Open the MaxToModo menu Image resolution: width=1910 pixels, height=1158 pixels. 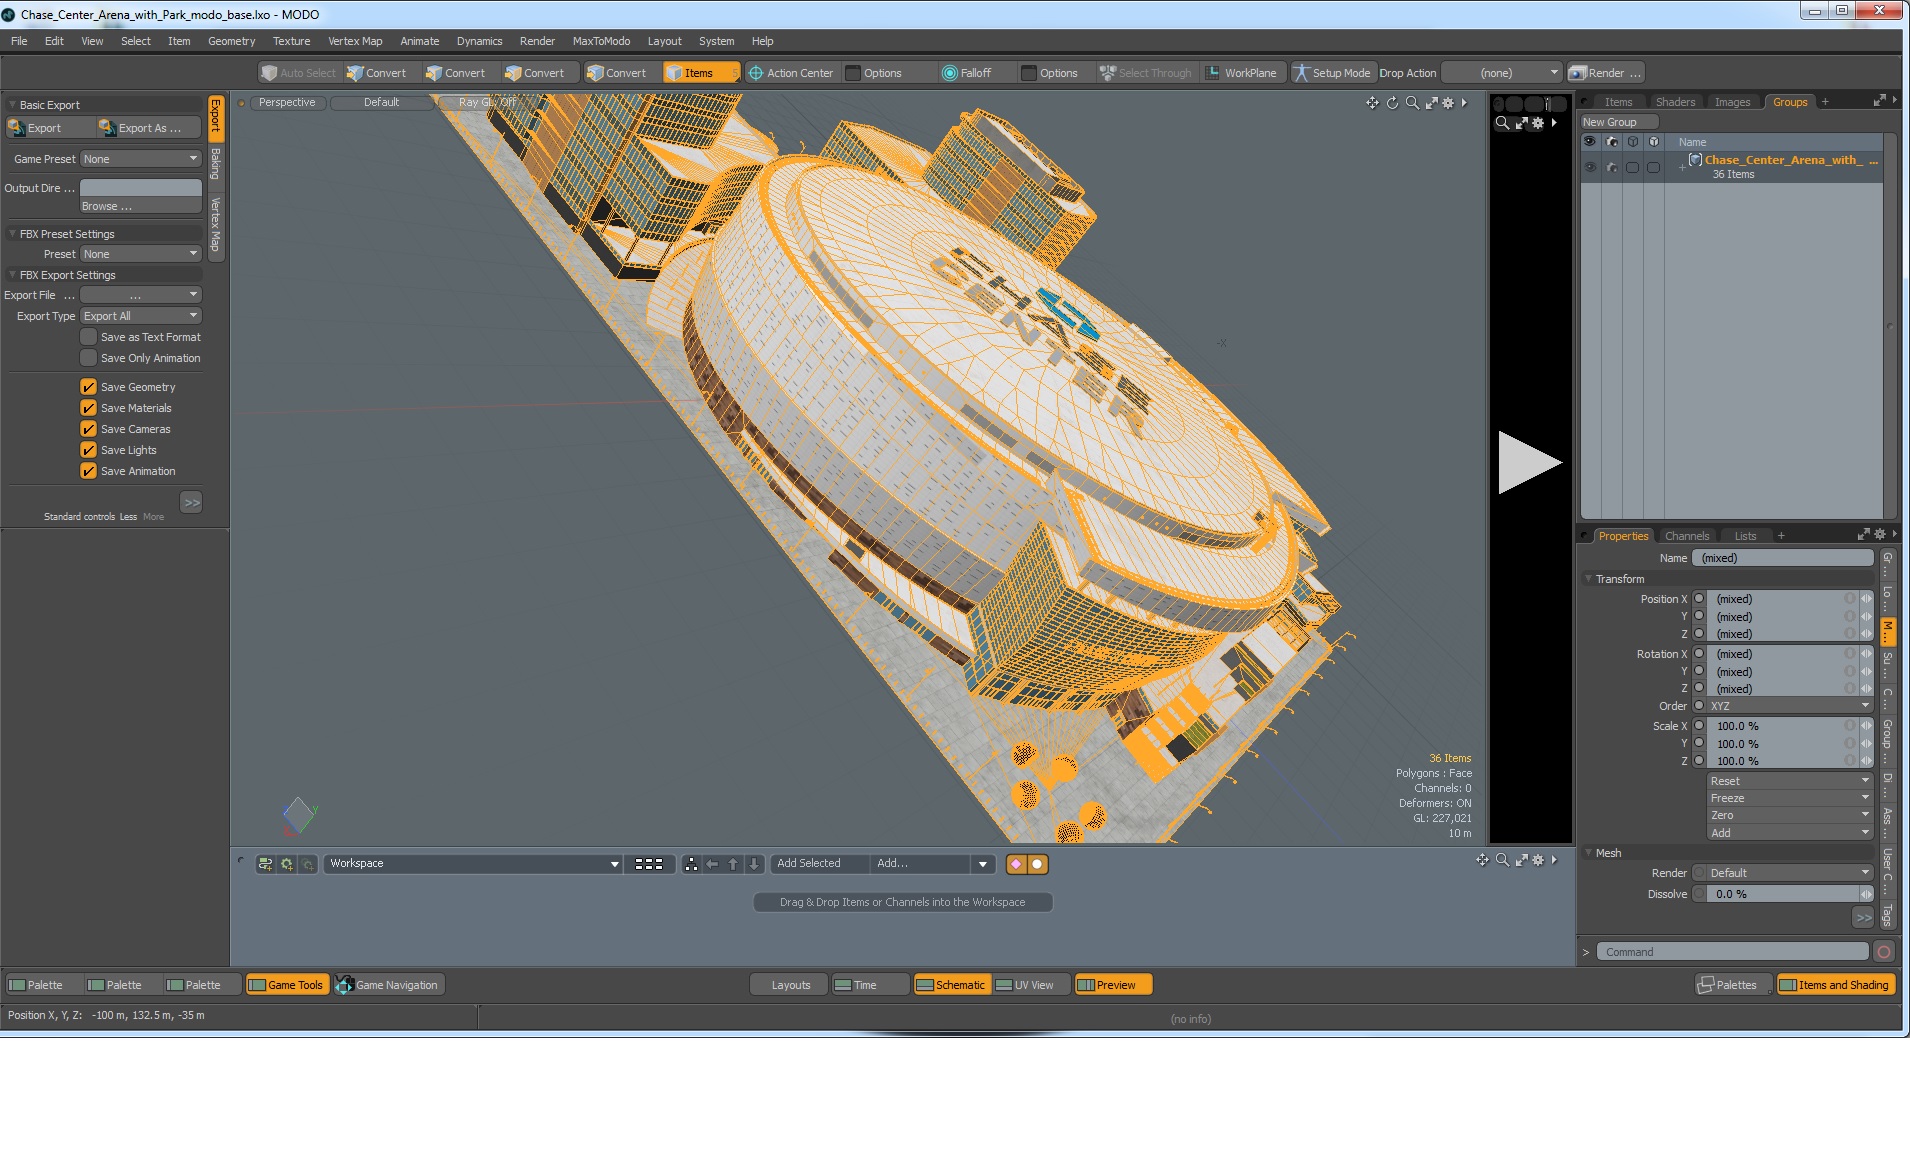601,41
